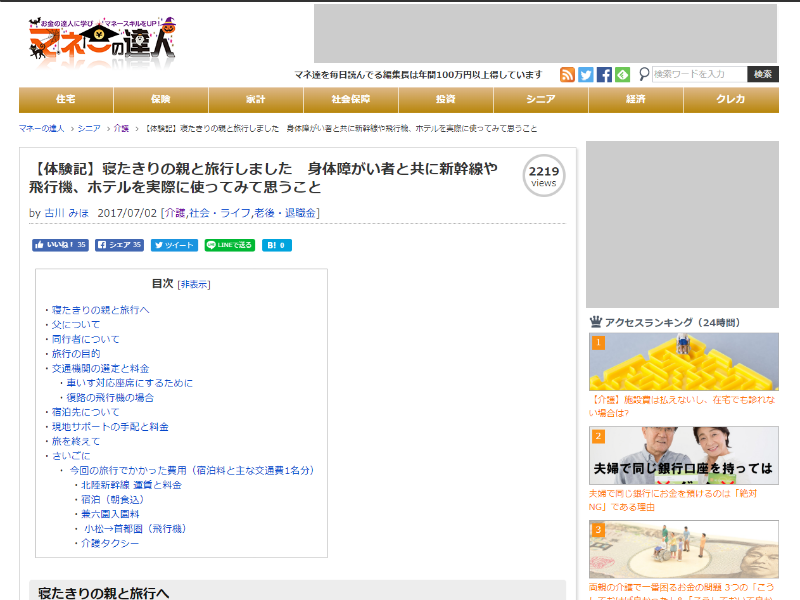
Task: Open the 社会保障 menu tab
Action: click(x=351, y=99)
